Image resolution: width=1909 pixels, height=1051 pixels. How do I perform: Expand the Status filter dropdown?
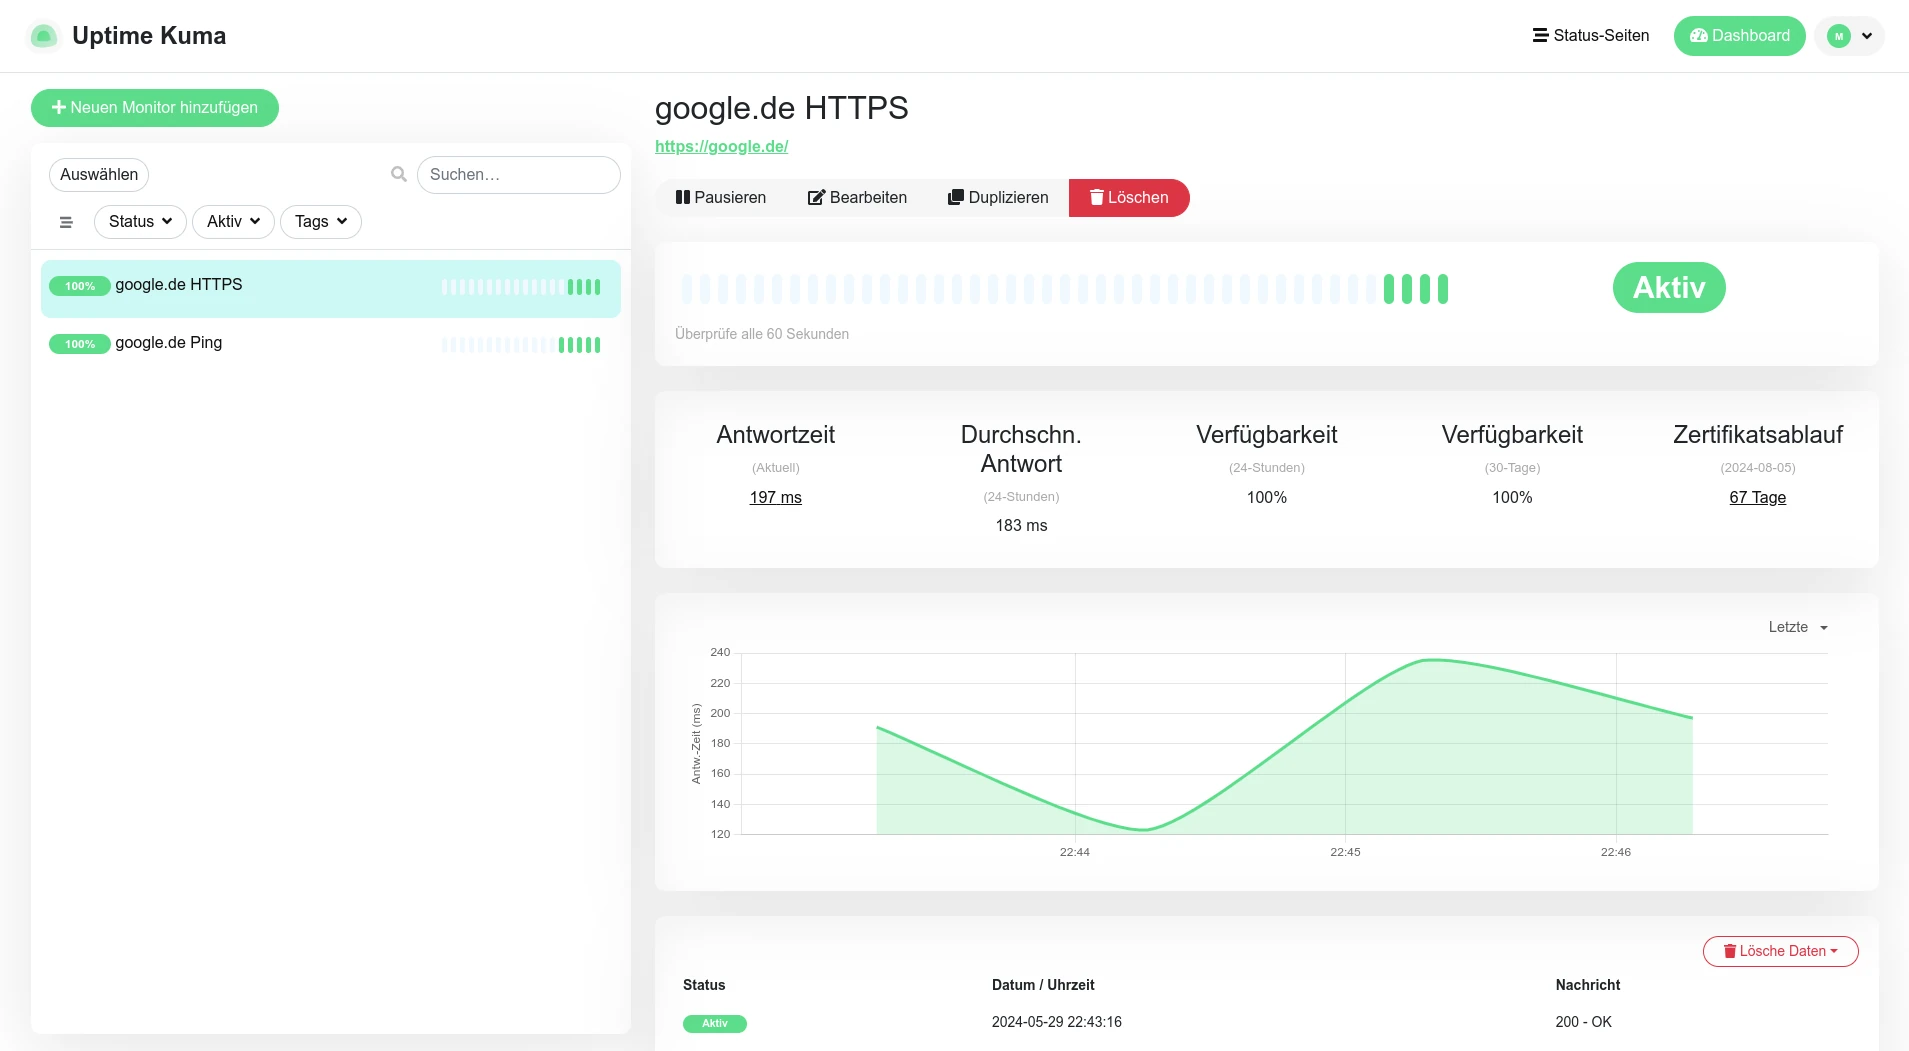tap(140, 222)
